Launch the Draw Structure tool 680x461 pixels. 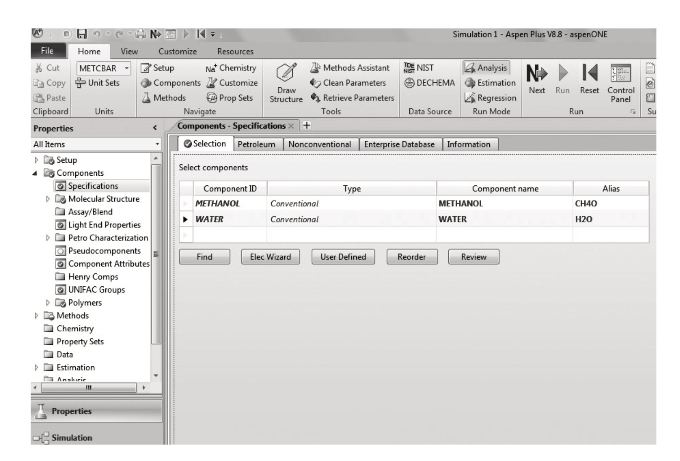(x=286, y=83)
